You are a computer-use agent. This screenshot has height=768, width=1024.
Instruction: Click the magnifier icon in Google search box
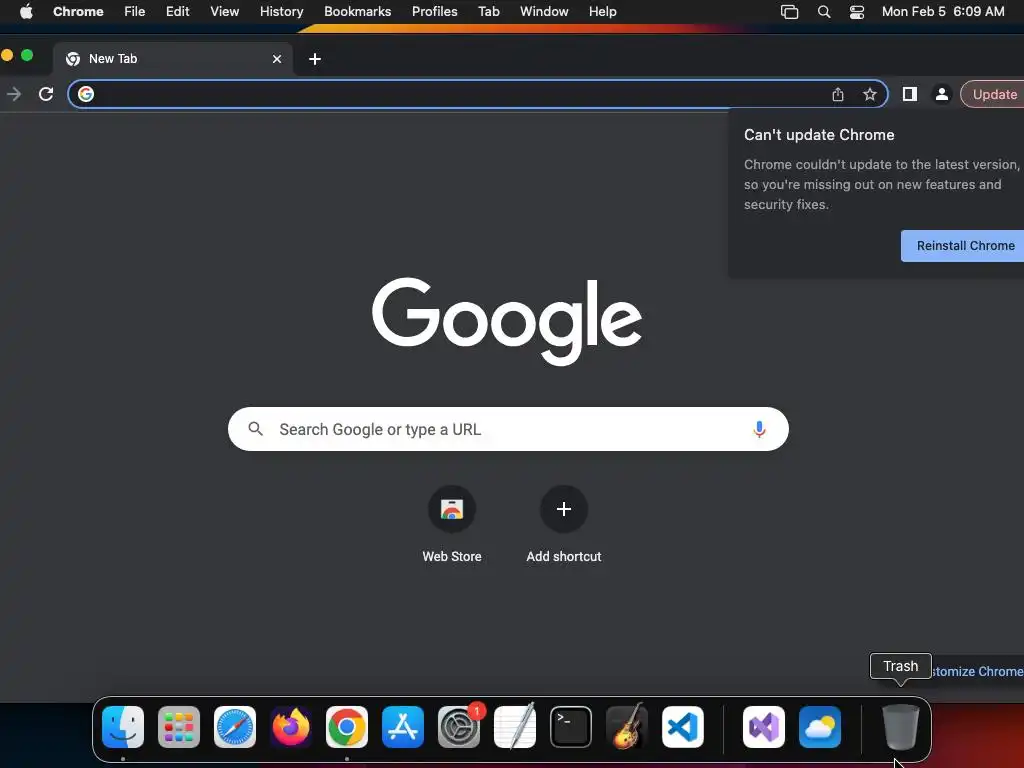click(x=255, y=428)
